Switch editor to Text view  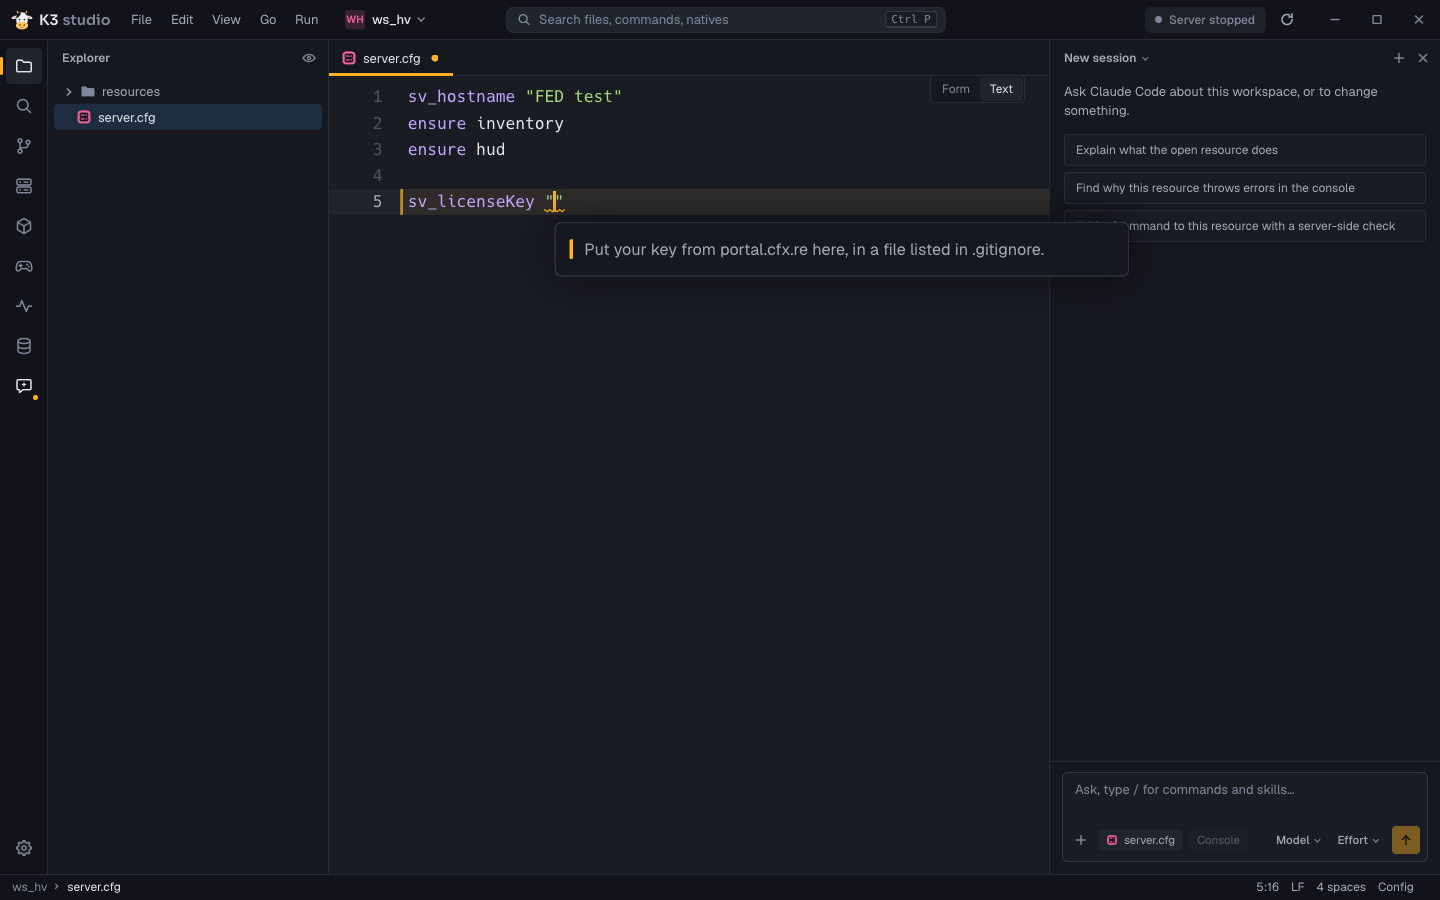tap(1001, 89)
